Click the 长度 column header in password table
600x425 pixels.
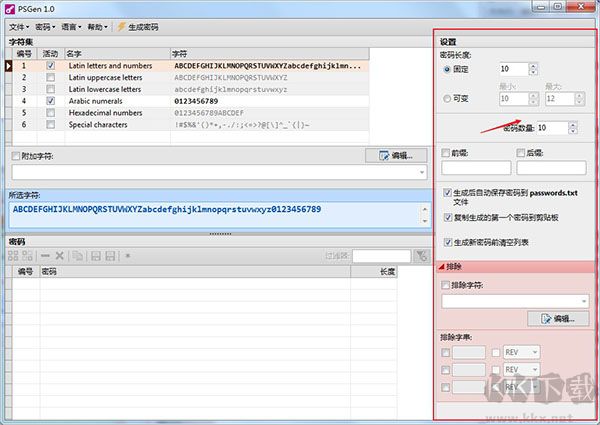click(373, 272)
